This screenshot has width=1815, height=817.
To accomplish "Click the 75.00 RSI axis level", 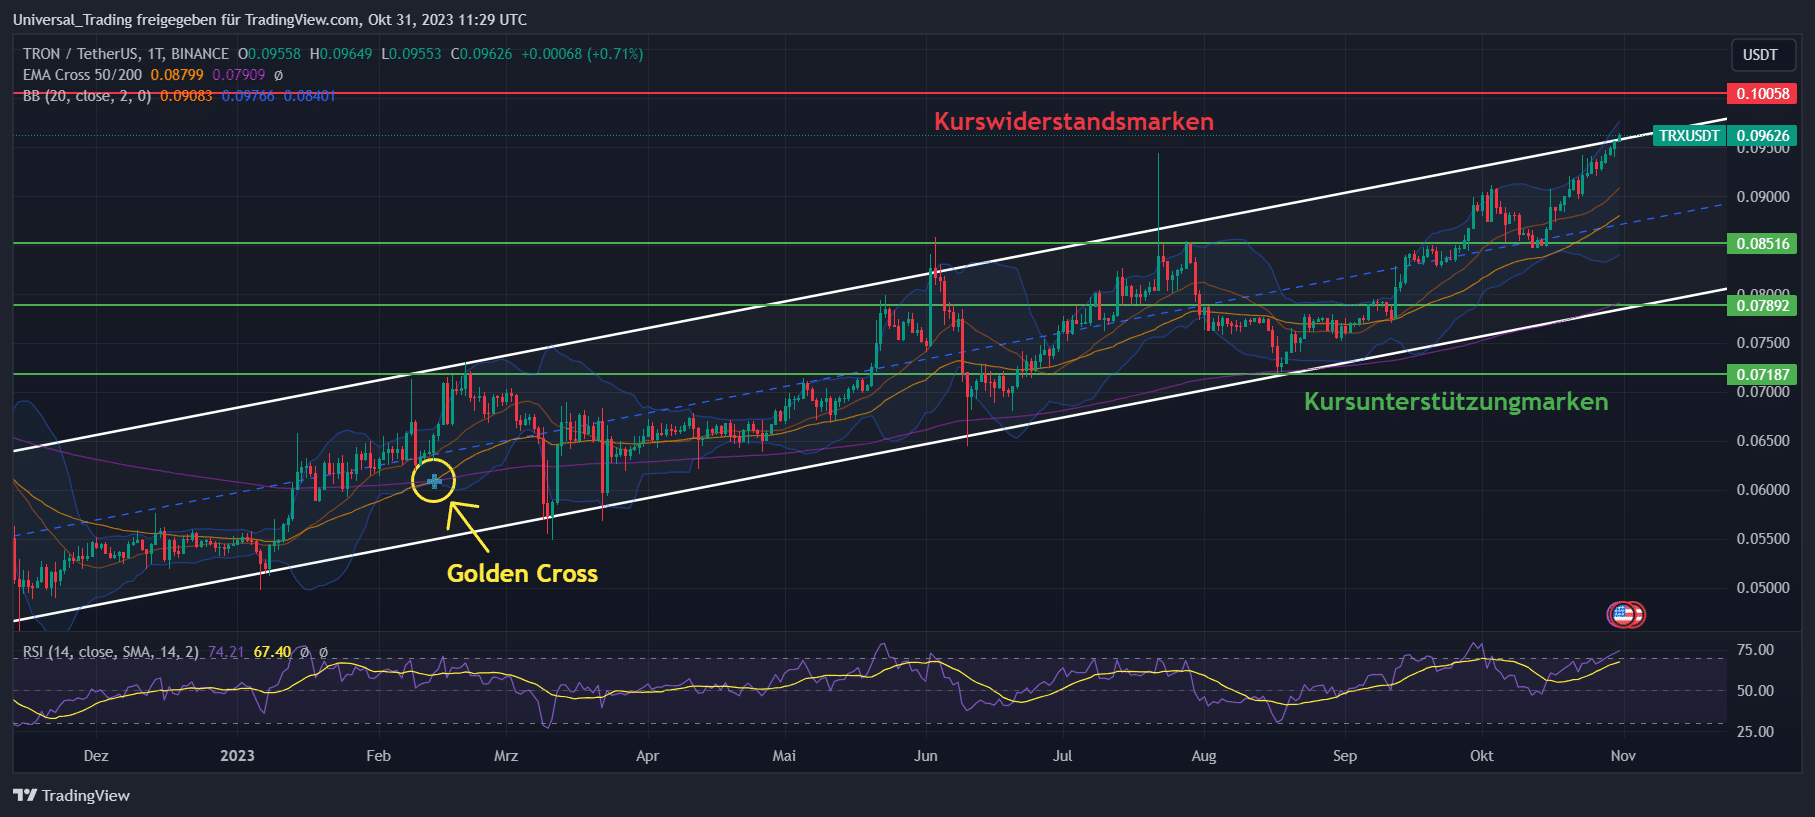I will (x=1755, y=650).
